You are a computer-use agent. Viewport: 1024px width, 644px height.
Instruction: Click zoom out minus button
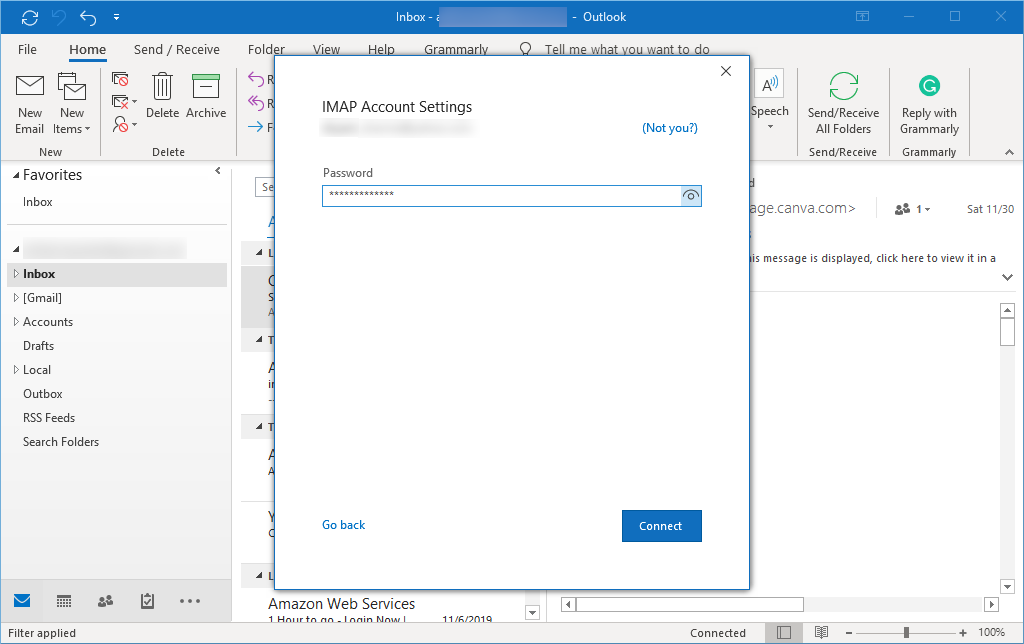point(848,633)
